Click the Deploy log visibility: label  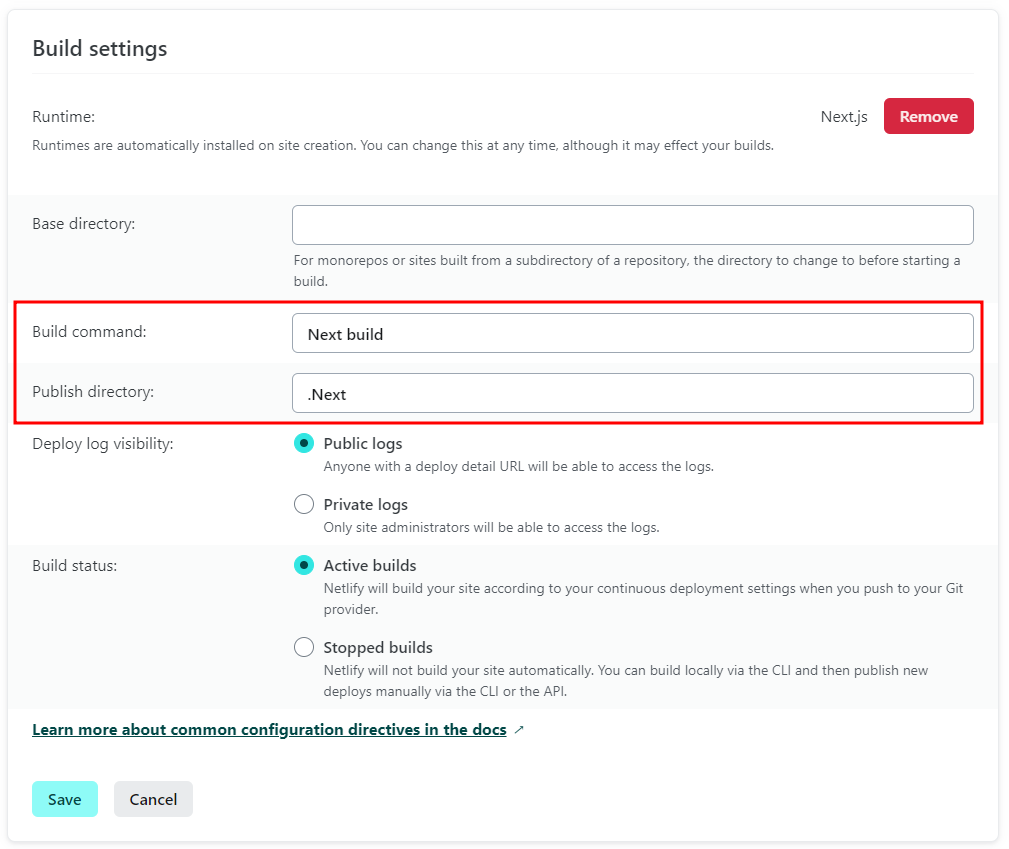(x=103, y=443)
